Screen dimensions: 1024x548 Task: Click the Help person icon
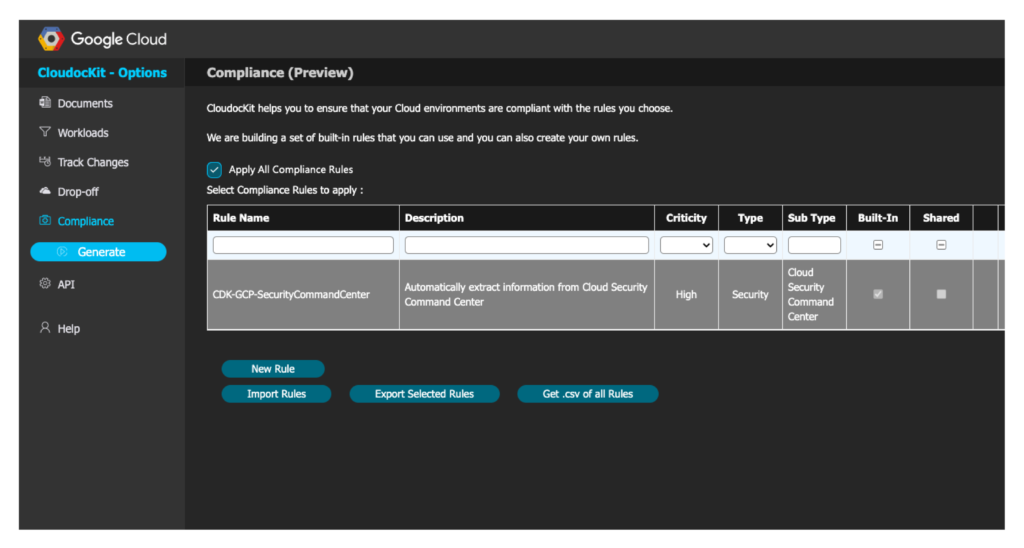[45, 327]
